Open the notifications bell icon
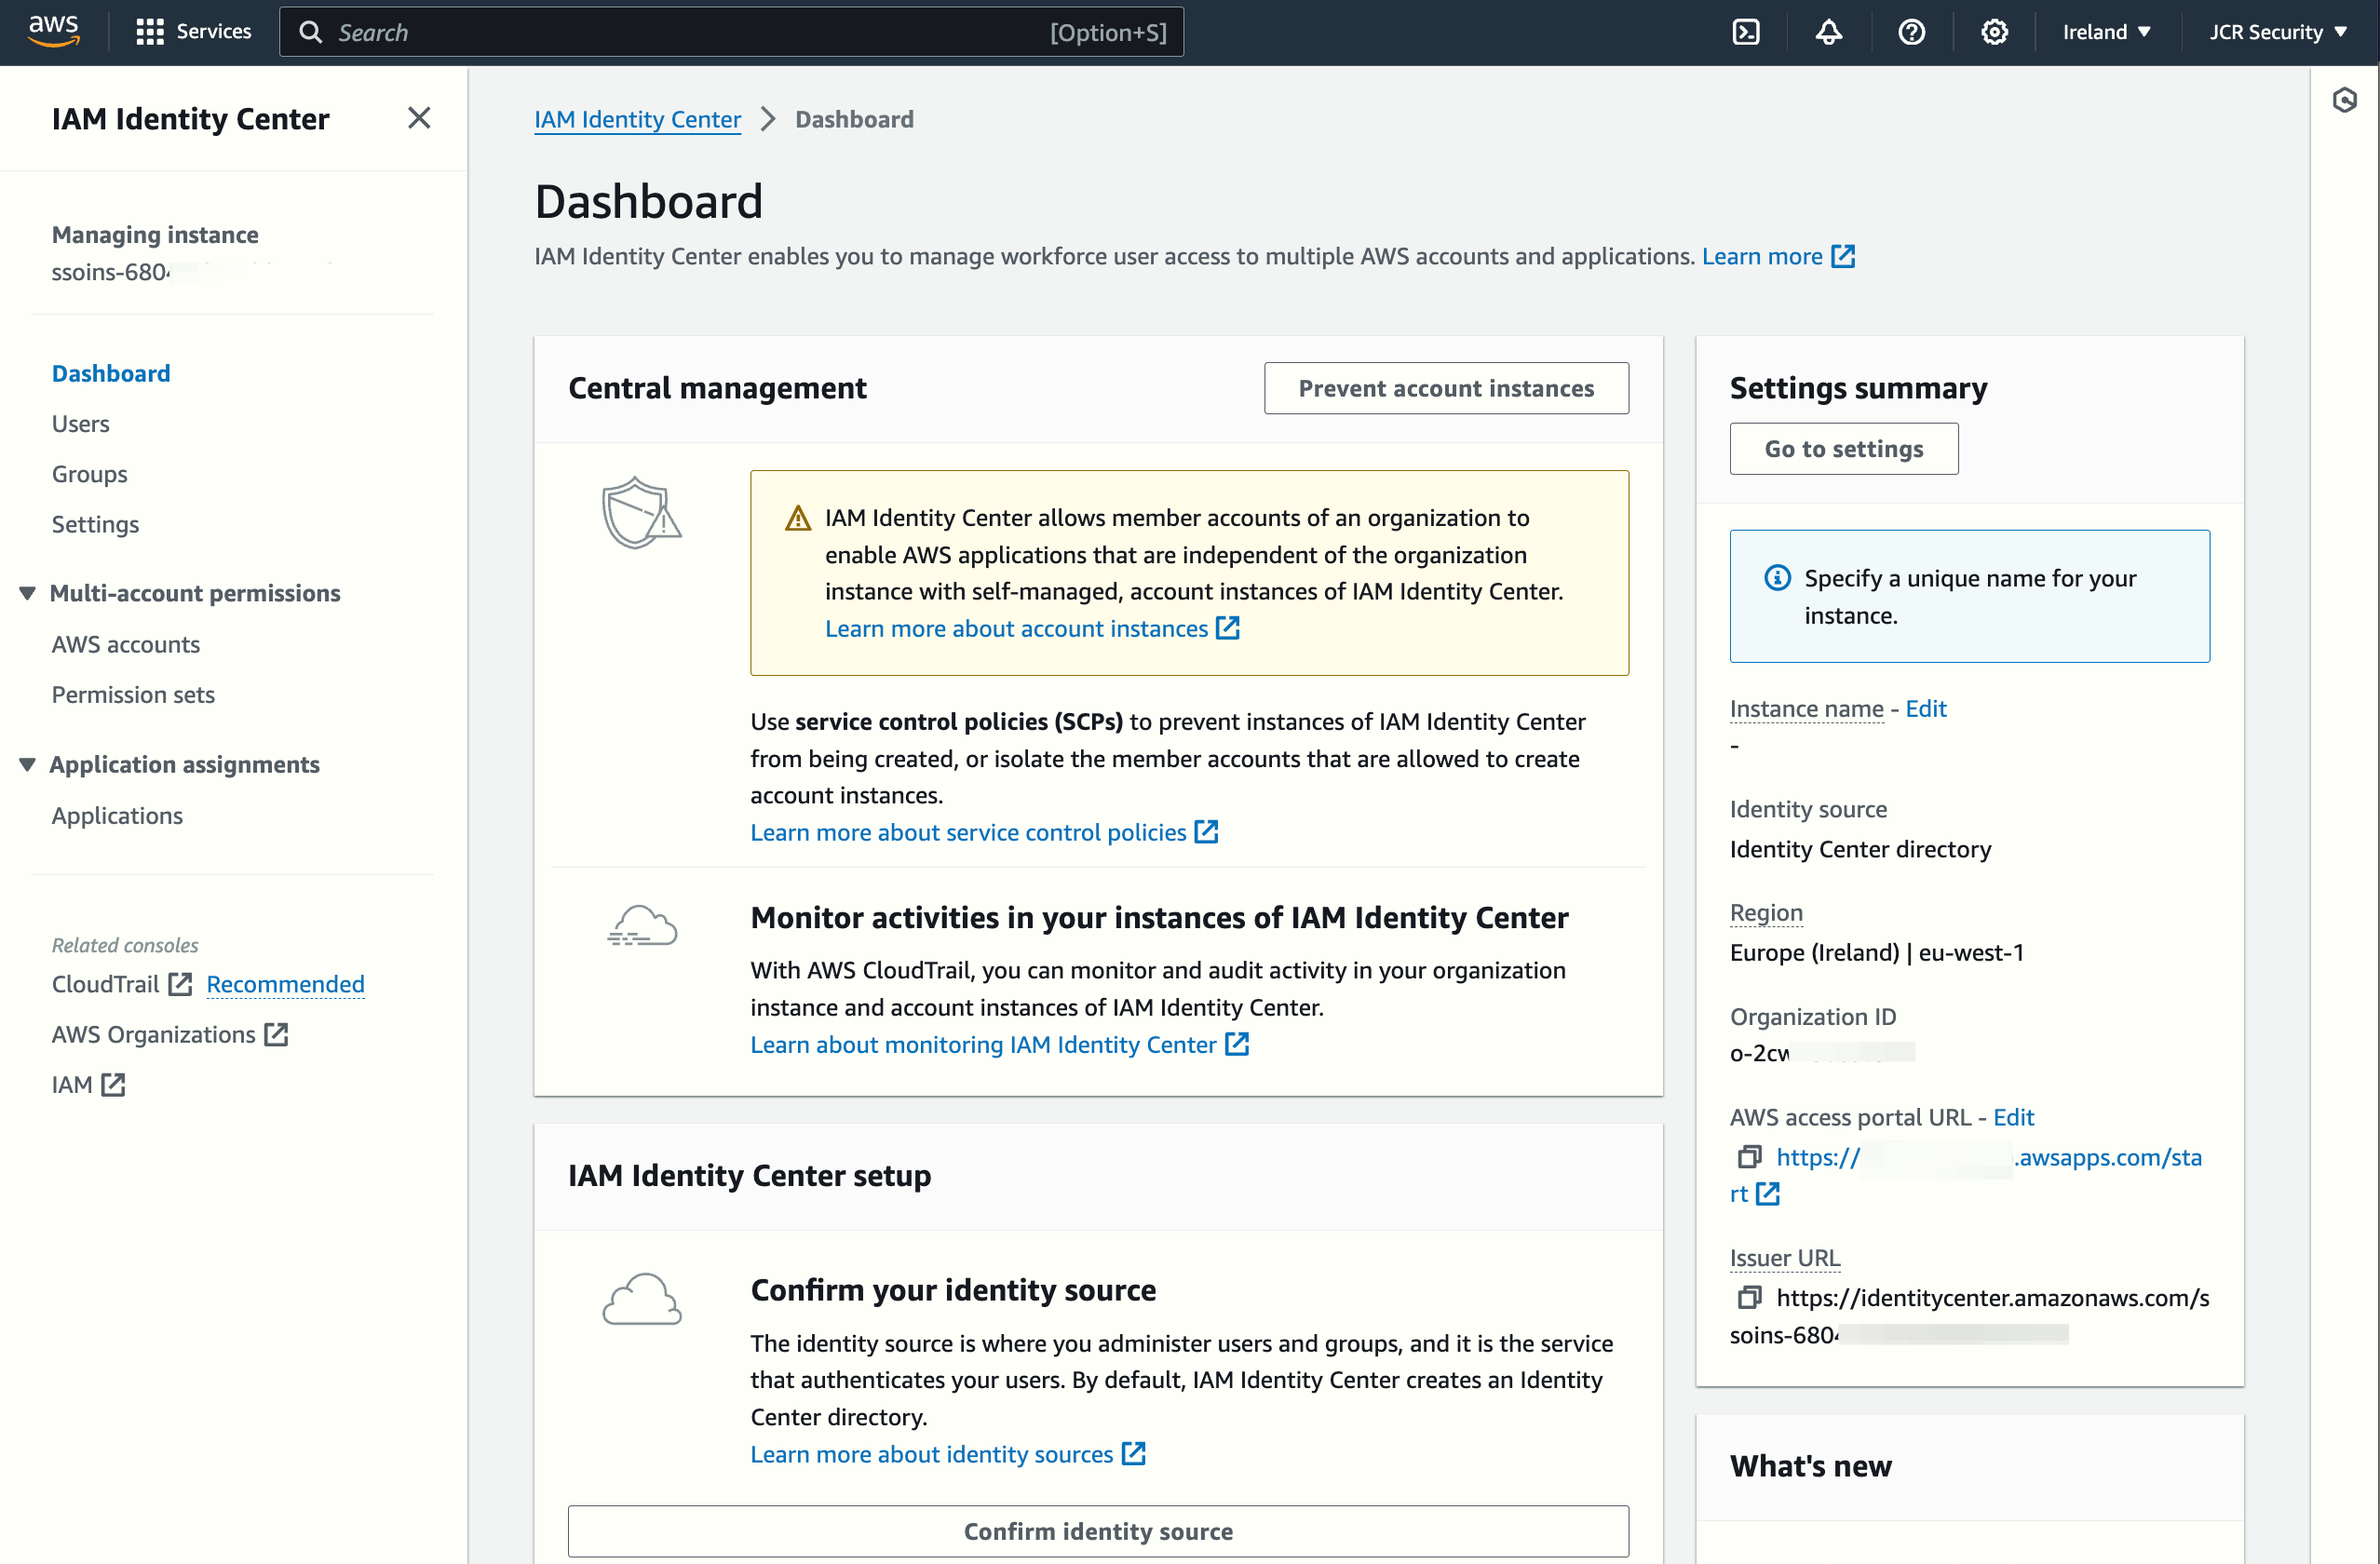The height and width of the screenshot is (1564, 2380). (1828, 32)
